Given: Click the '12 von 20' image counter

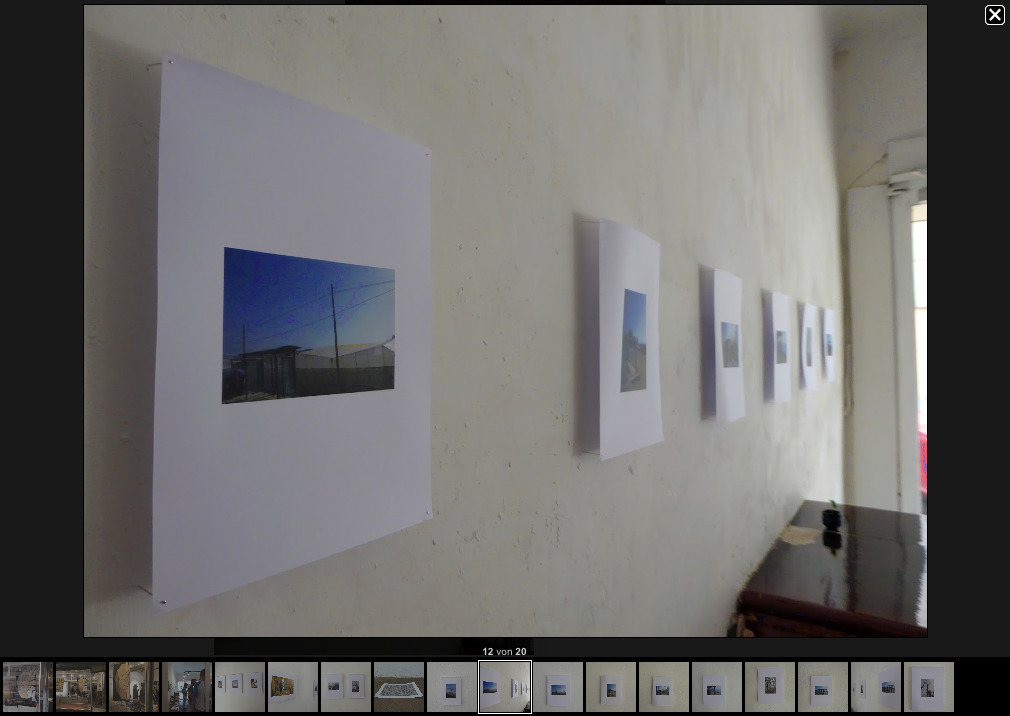Looking at the screenshot, I should (x=504, y=652).
